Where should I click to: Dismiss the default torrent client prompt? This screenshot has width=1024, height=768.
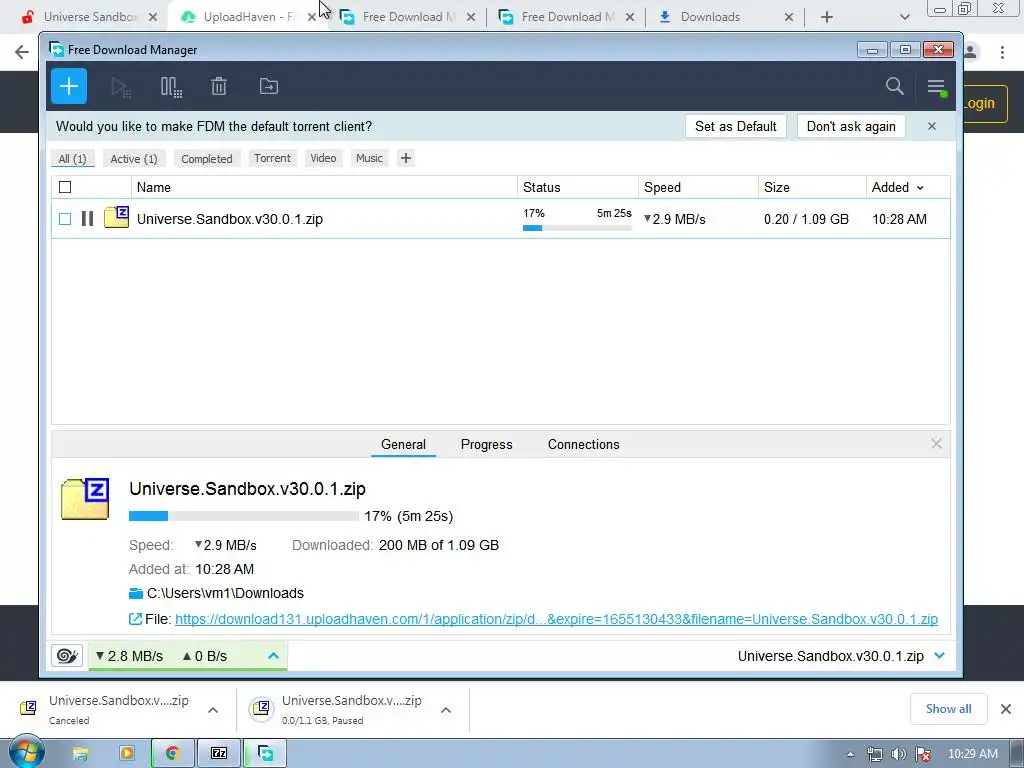932,126
